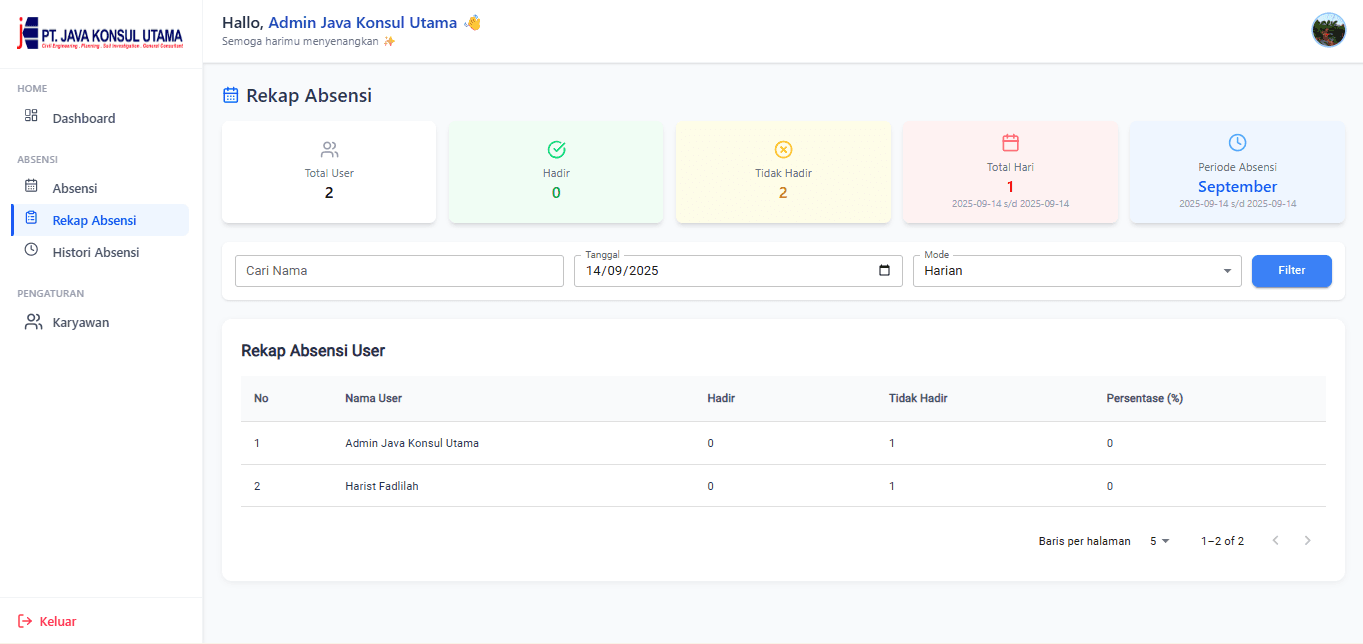Click the Total Hari calendar icon
This screenshot has height=644, width=1363.
click(1010, 143)
